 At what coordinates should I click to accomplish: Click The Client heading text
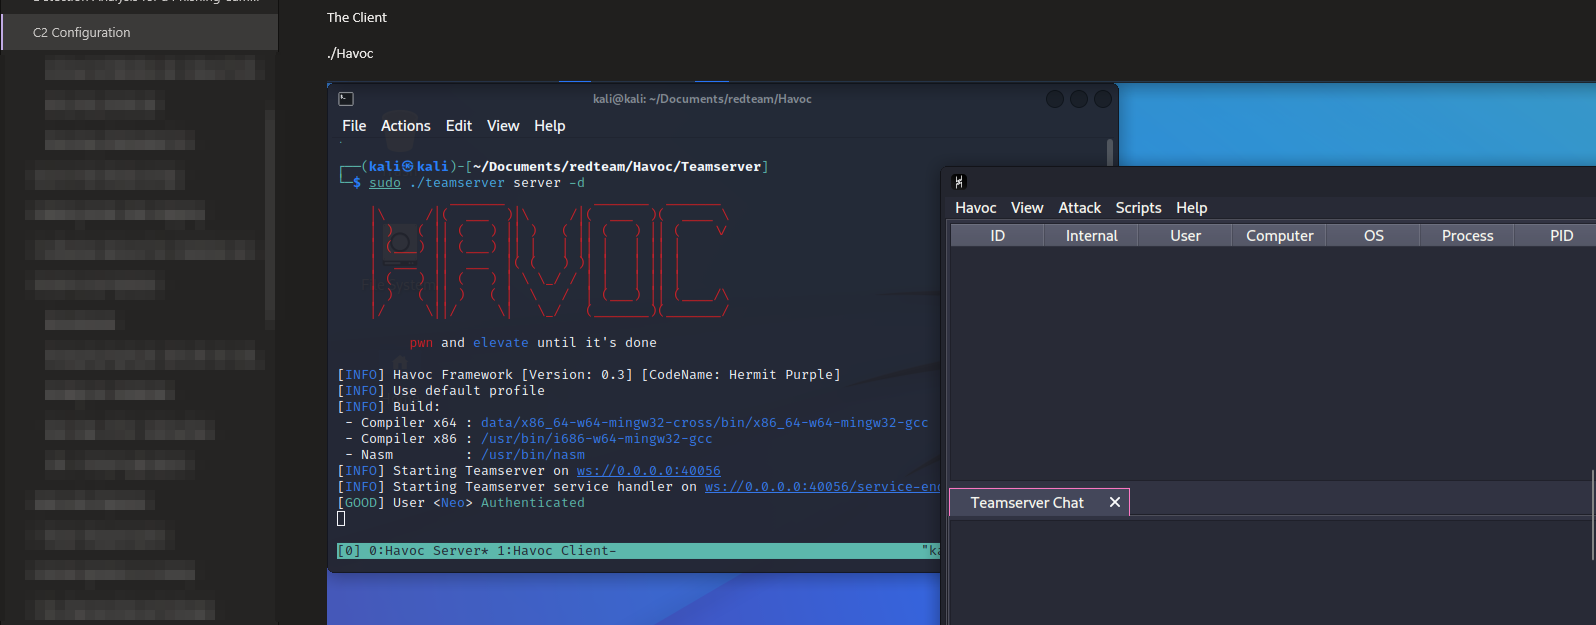click(x=357, y=17)
